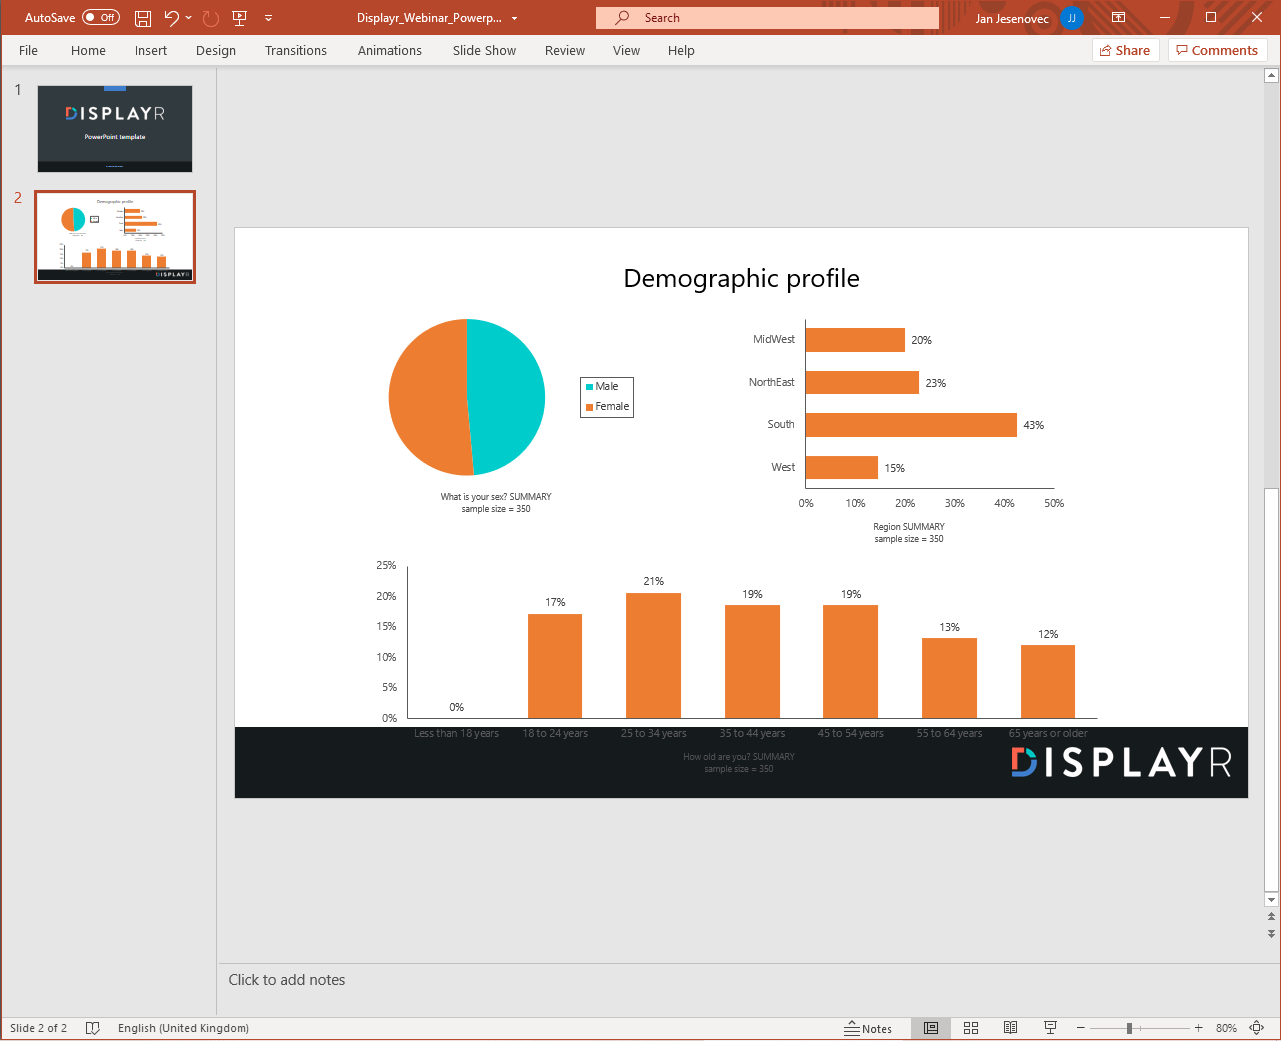The width and height of the screenshot is (1281, 1041).
Task: Expand the file name dropdown arrow
Action: (514, 18)
